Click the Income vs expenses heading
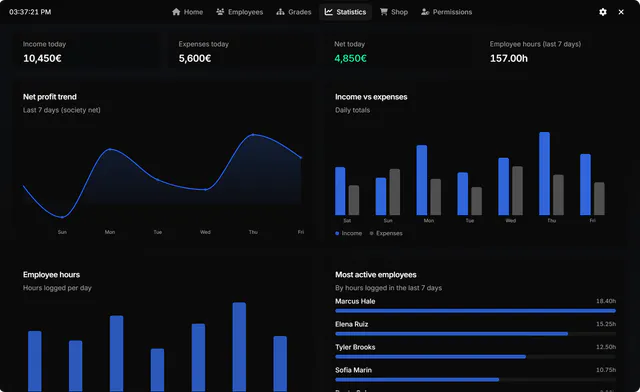Viewport: 640px width, 392px height. (x=371, y=97)
